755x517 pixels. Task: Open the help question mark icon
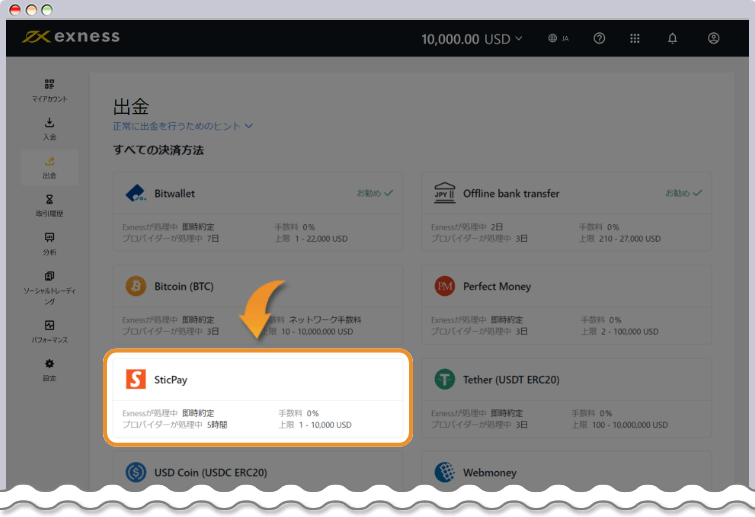point(599,38)
